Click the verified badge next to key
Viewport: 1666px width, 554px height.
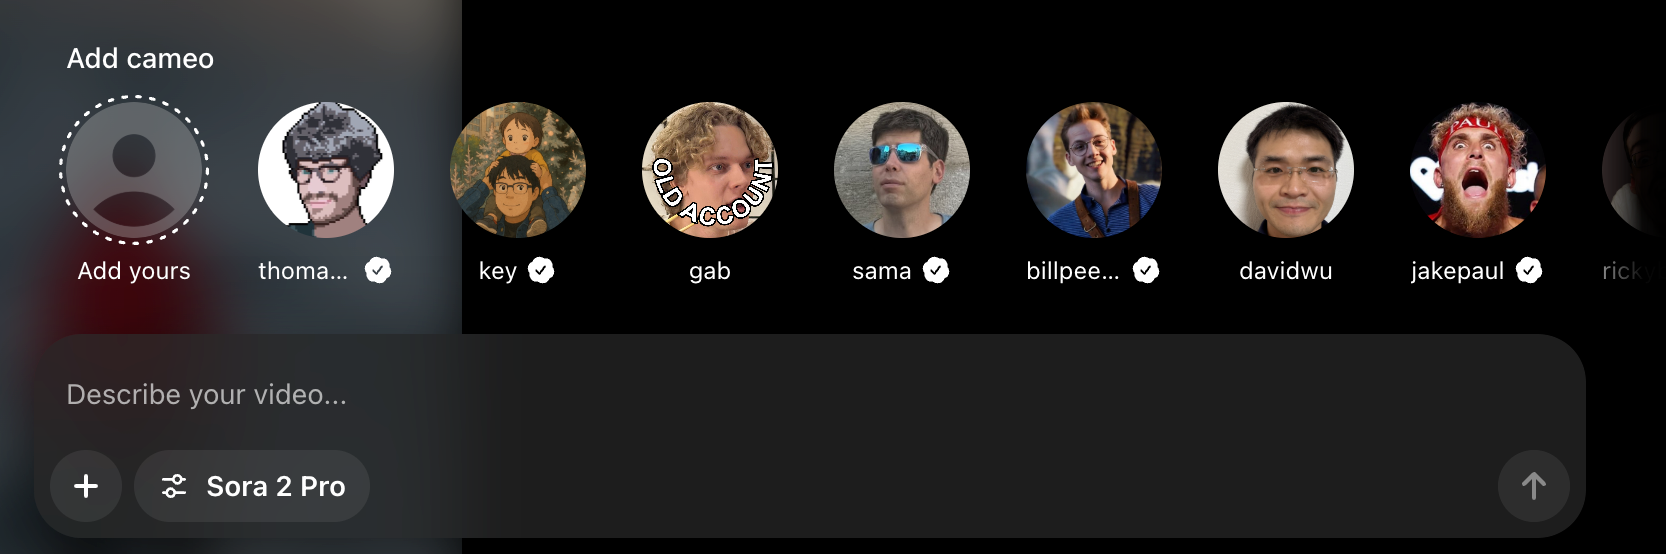pyautogui.click(x=541, y=270)
